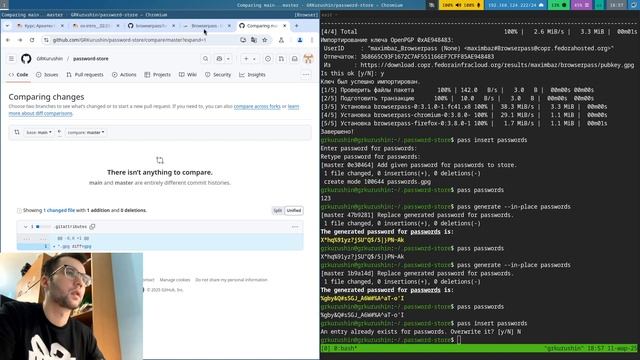Viewport: 640px width, 360px height.
Task: Click 'Do not share my personal information' link
Action: click(231, 280)
